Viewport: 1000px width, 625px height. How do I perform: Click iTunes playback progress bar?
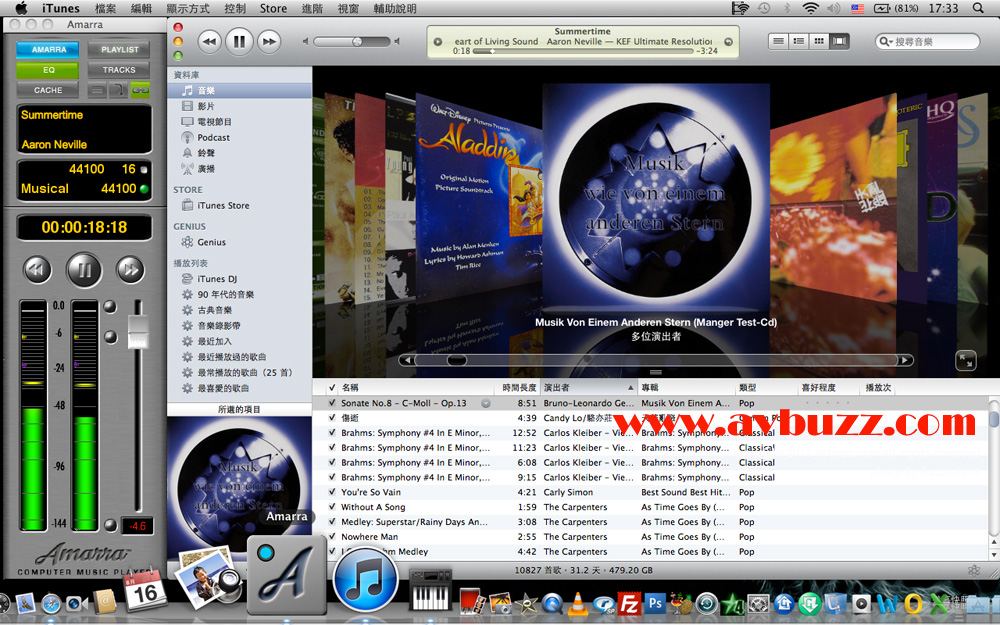(583, 51)
